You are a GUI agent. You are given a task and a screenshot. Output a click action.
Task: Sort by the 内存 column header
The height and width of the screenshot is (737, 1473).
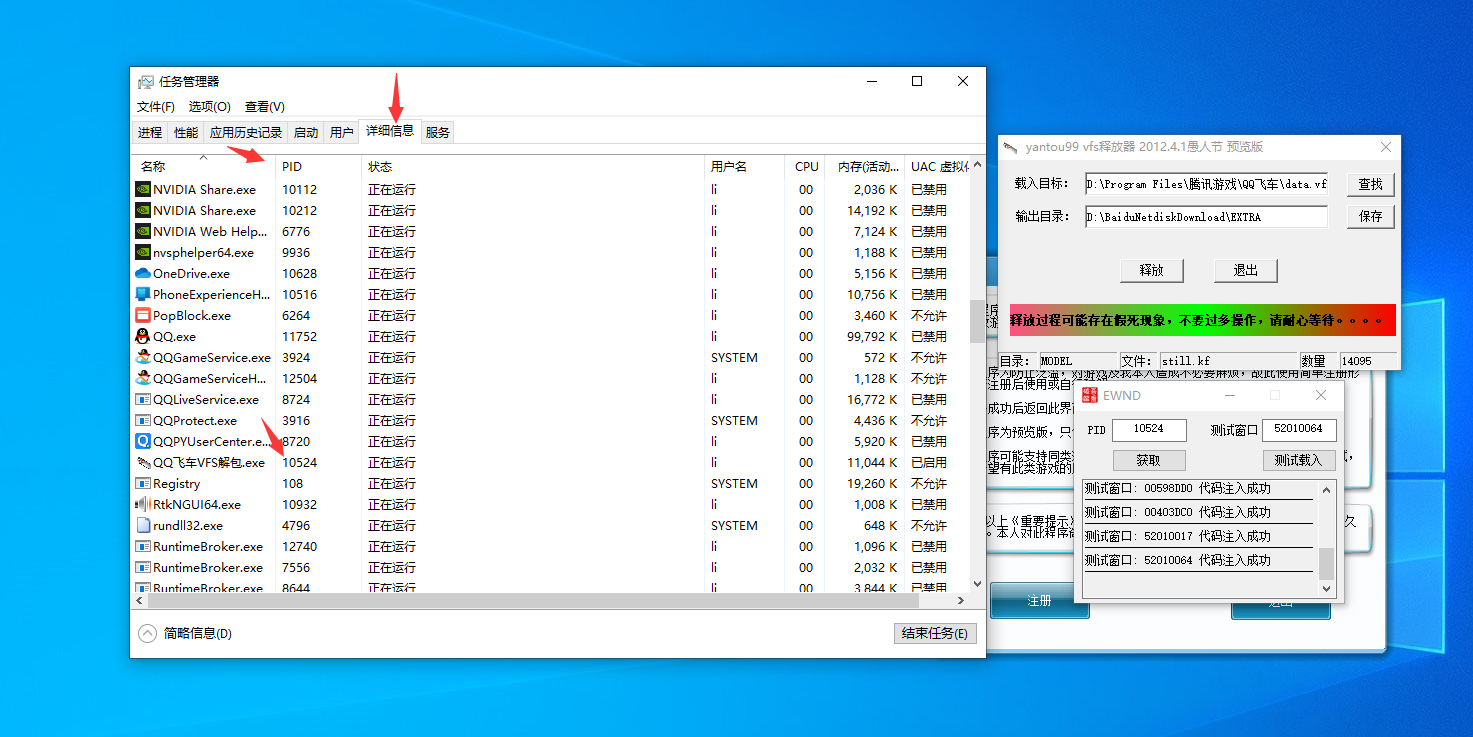pos(866,166)
